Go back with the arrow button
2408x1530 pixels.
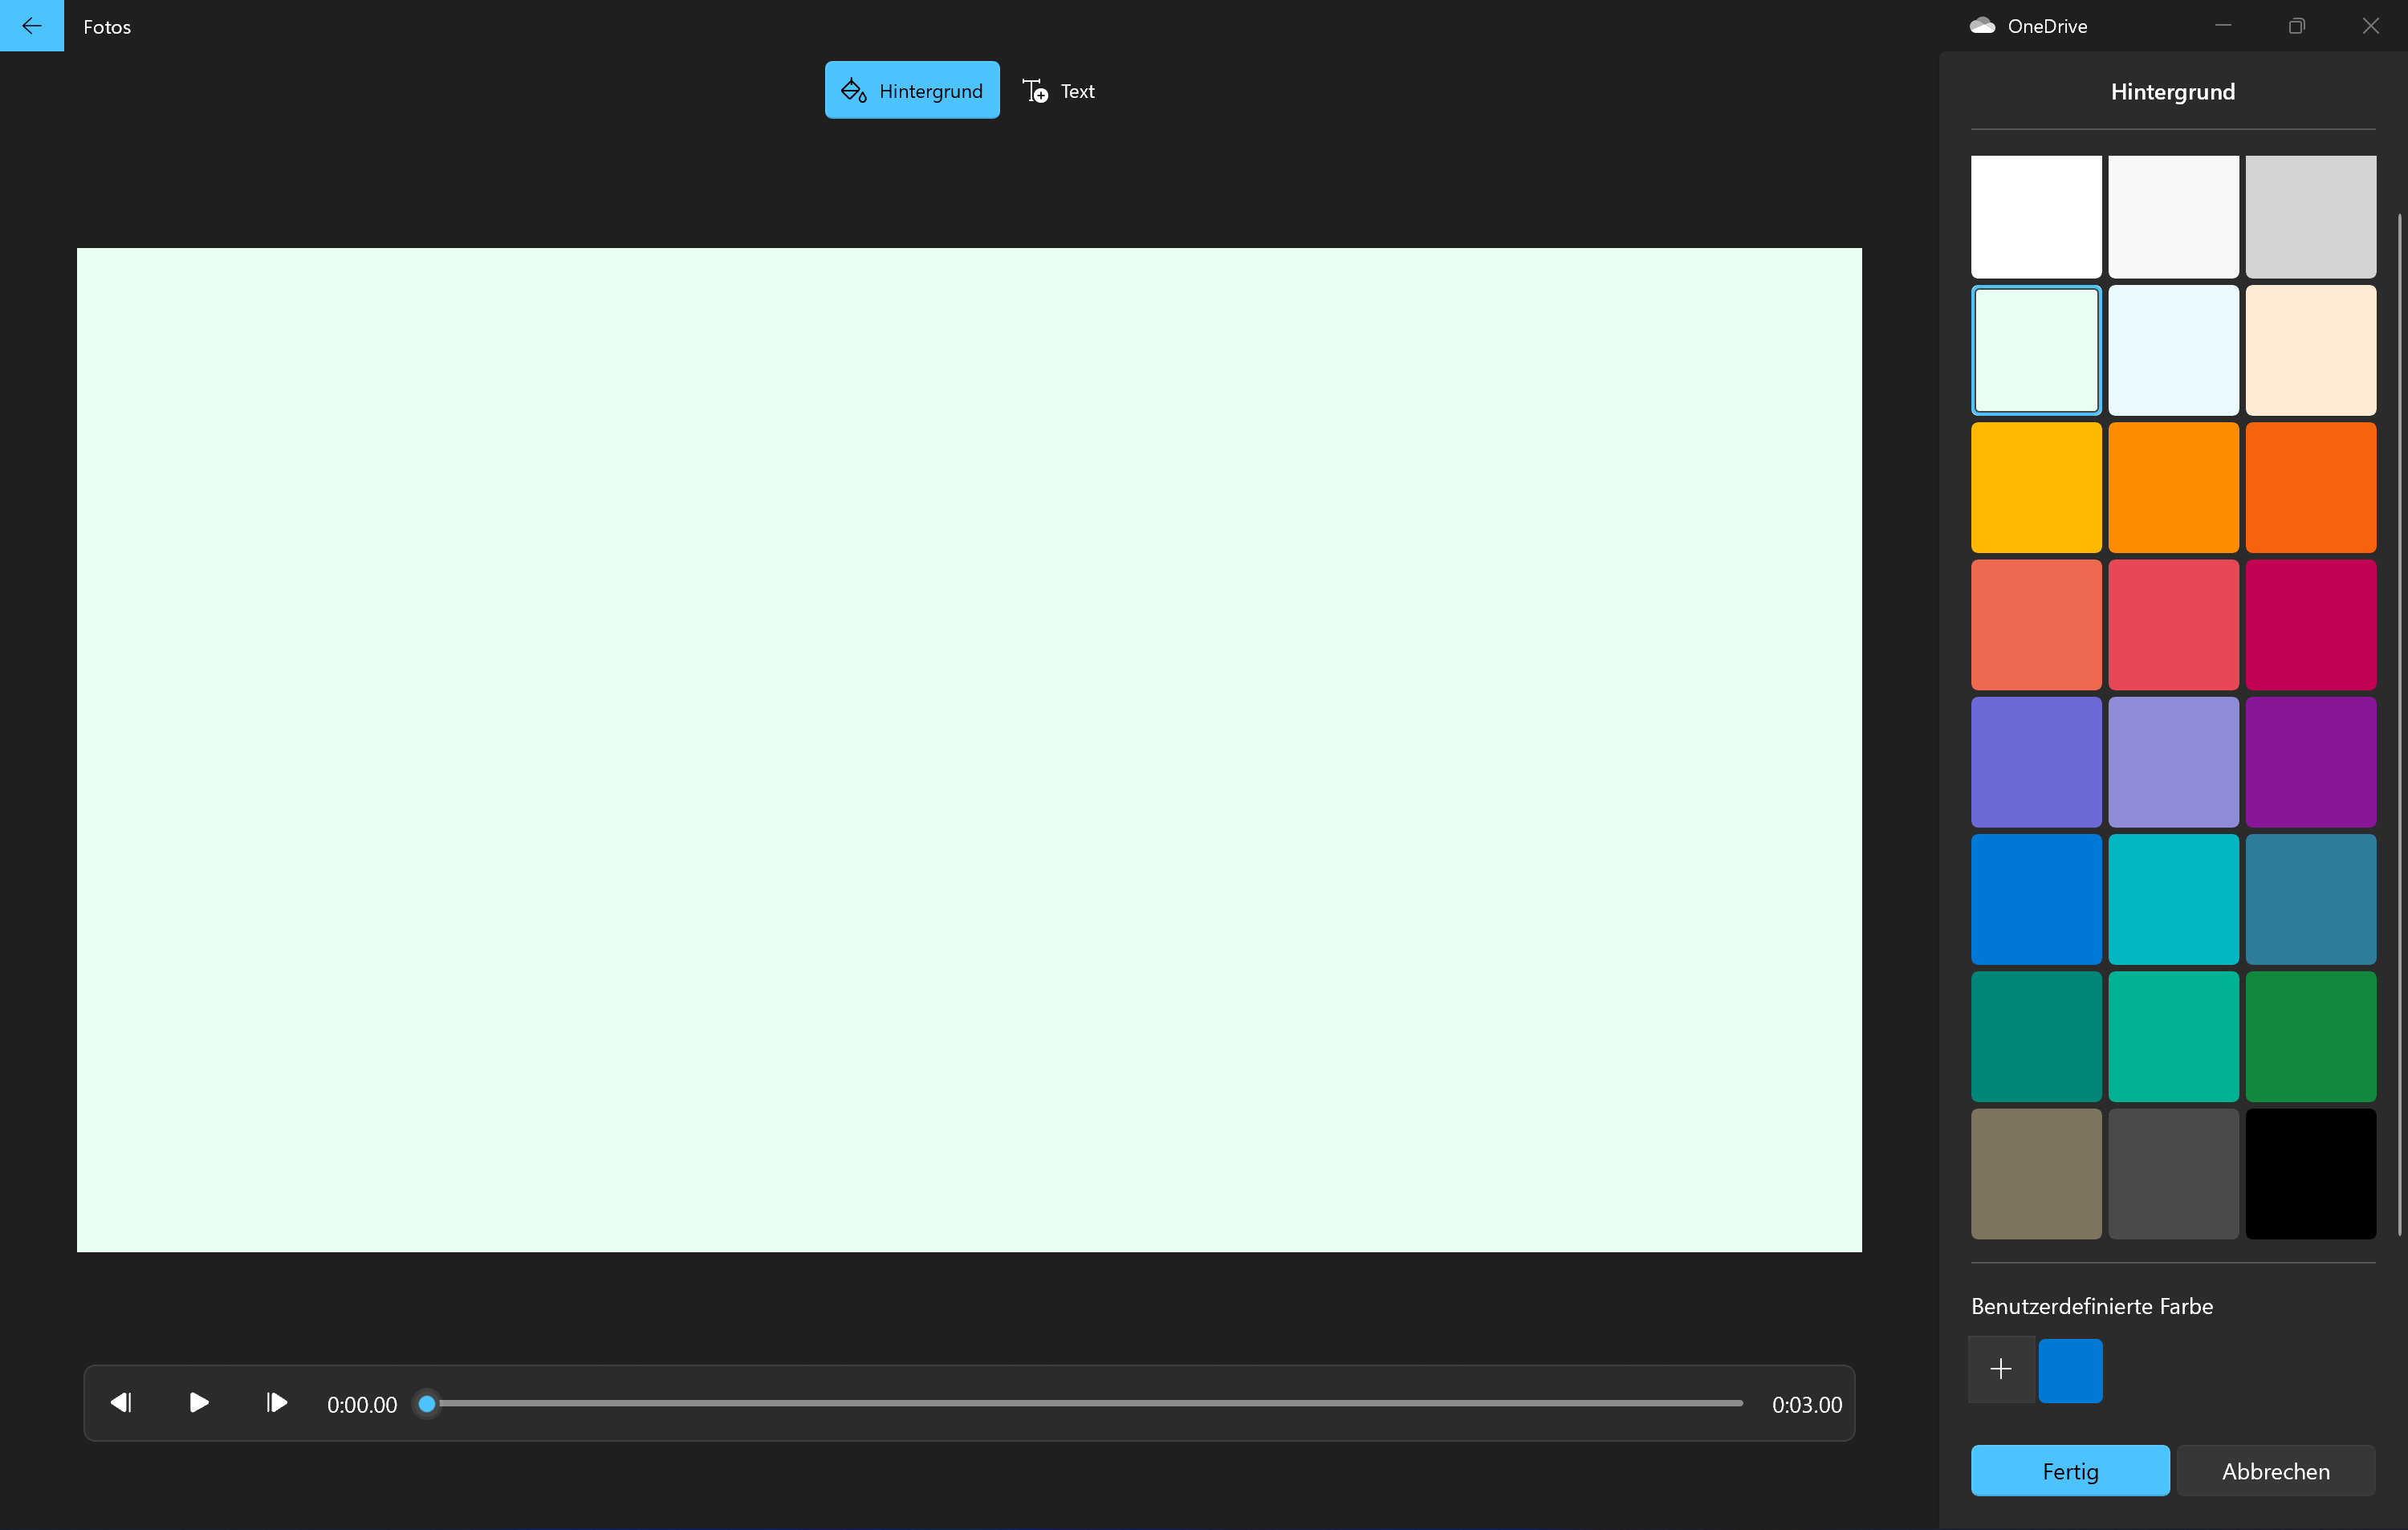tap(32, 26)
